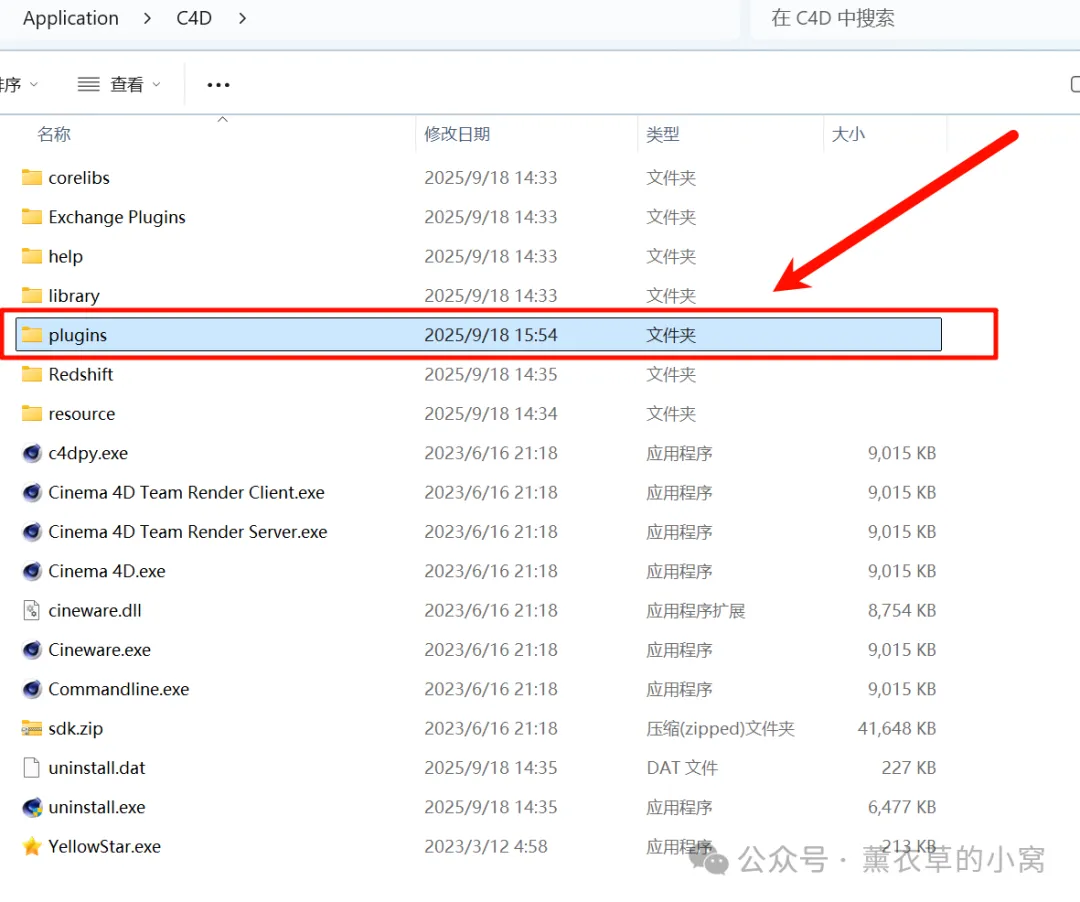
Task: Click the c4dpy.exe application icon
Action: click(32, 453)
